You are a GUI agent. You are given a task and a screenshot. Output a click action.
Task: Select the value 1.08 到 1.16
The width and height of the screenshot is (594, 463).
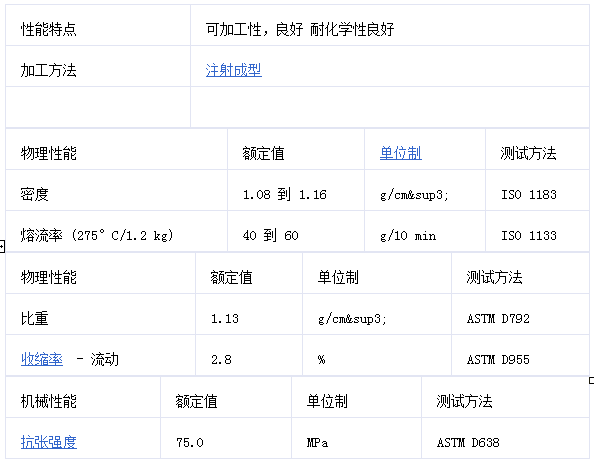pyautogui.click(x=284, y=194)
